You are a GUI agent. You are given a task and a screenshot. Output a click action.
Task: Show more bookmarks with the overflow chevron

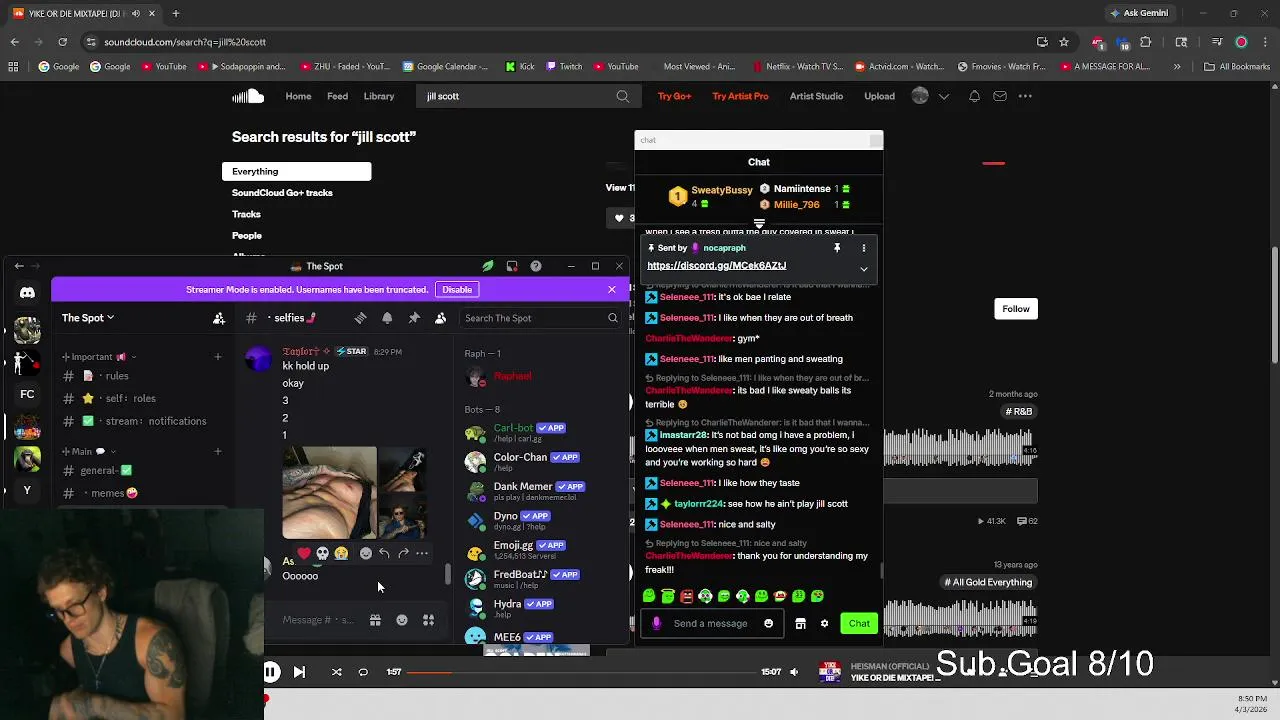point(1177,67)
